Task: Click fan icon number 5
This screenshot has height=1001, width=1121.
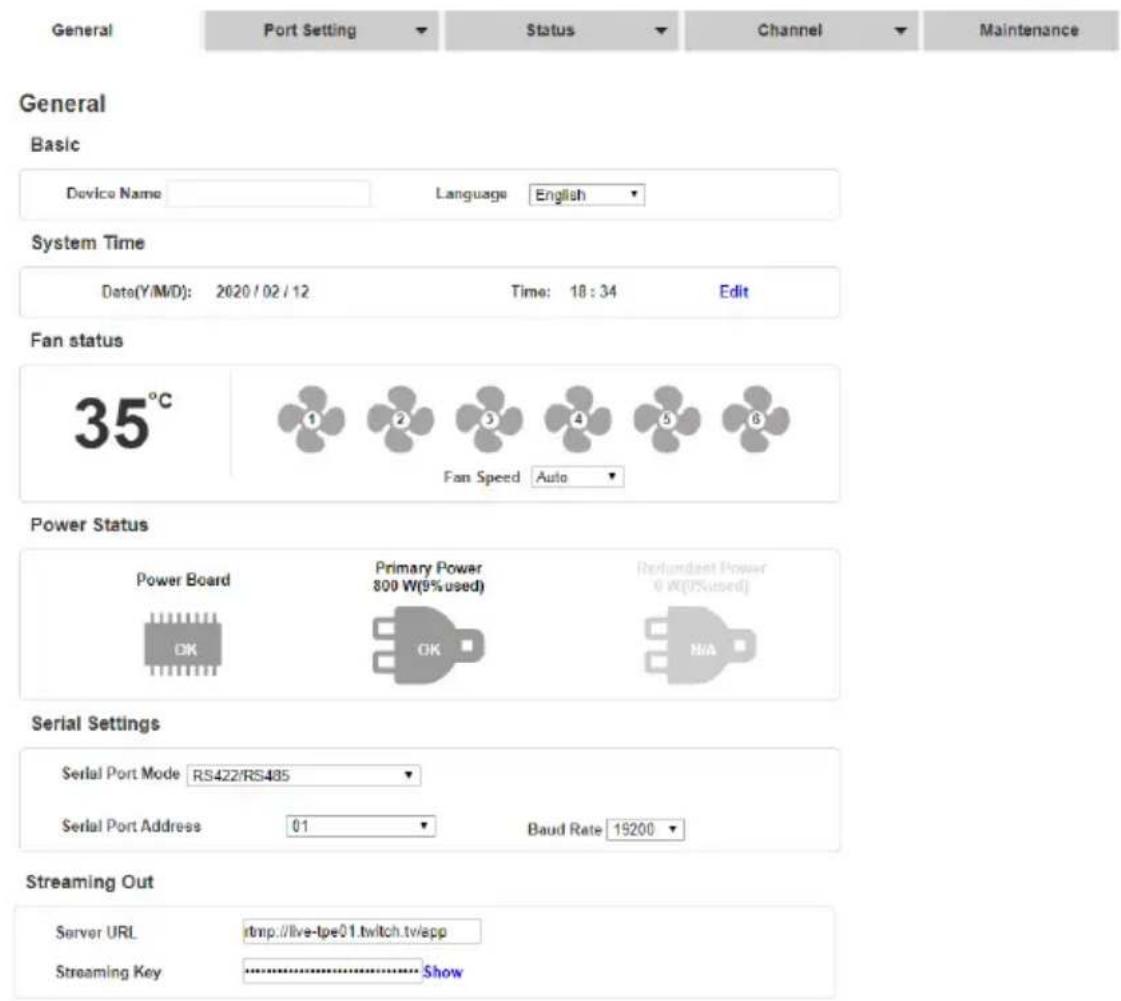Action: click(x=666, y=419)
